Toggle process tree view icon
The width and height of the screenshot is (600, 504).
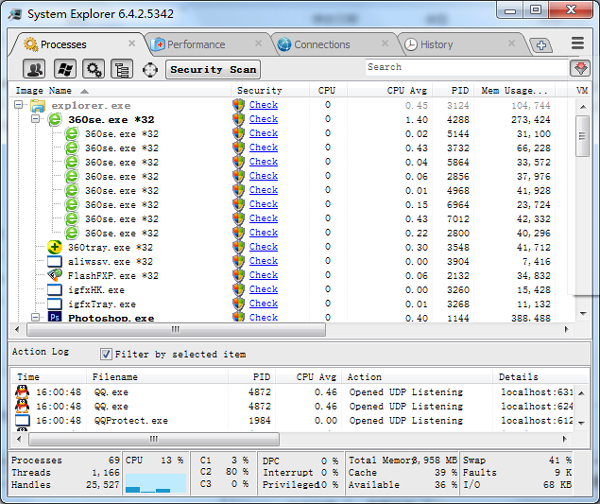pyautogui.click(x=122, y=69)
